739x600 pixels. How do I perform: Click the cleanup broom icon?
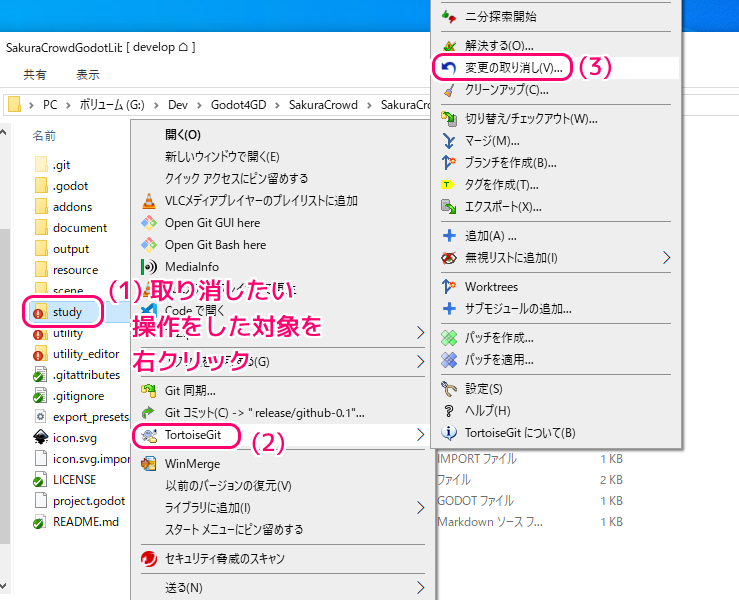449,90
